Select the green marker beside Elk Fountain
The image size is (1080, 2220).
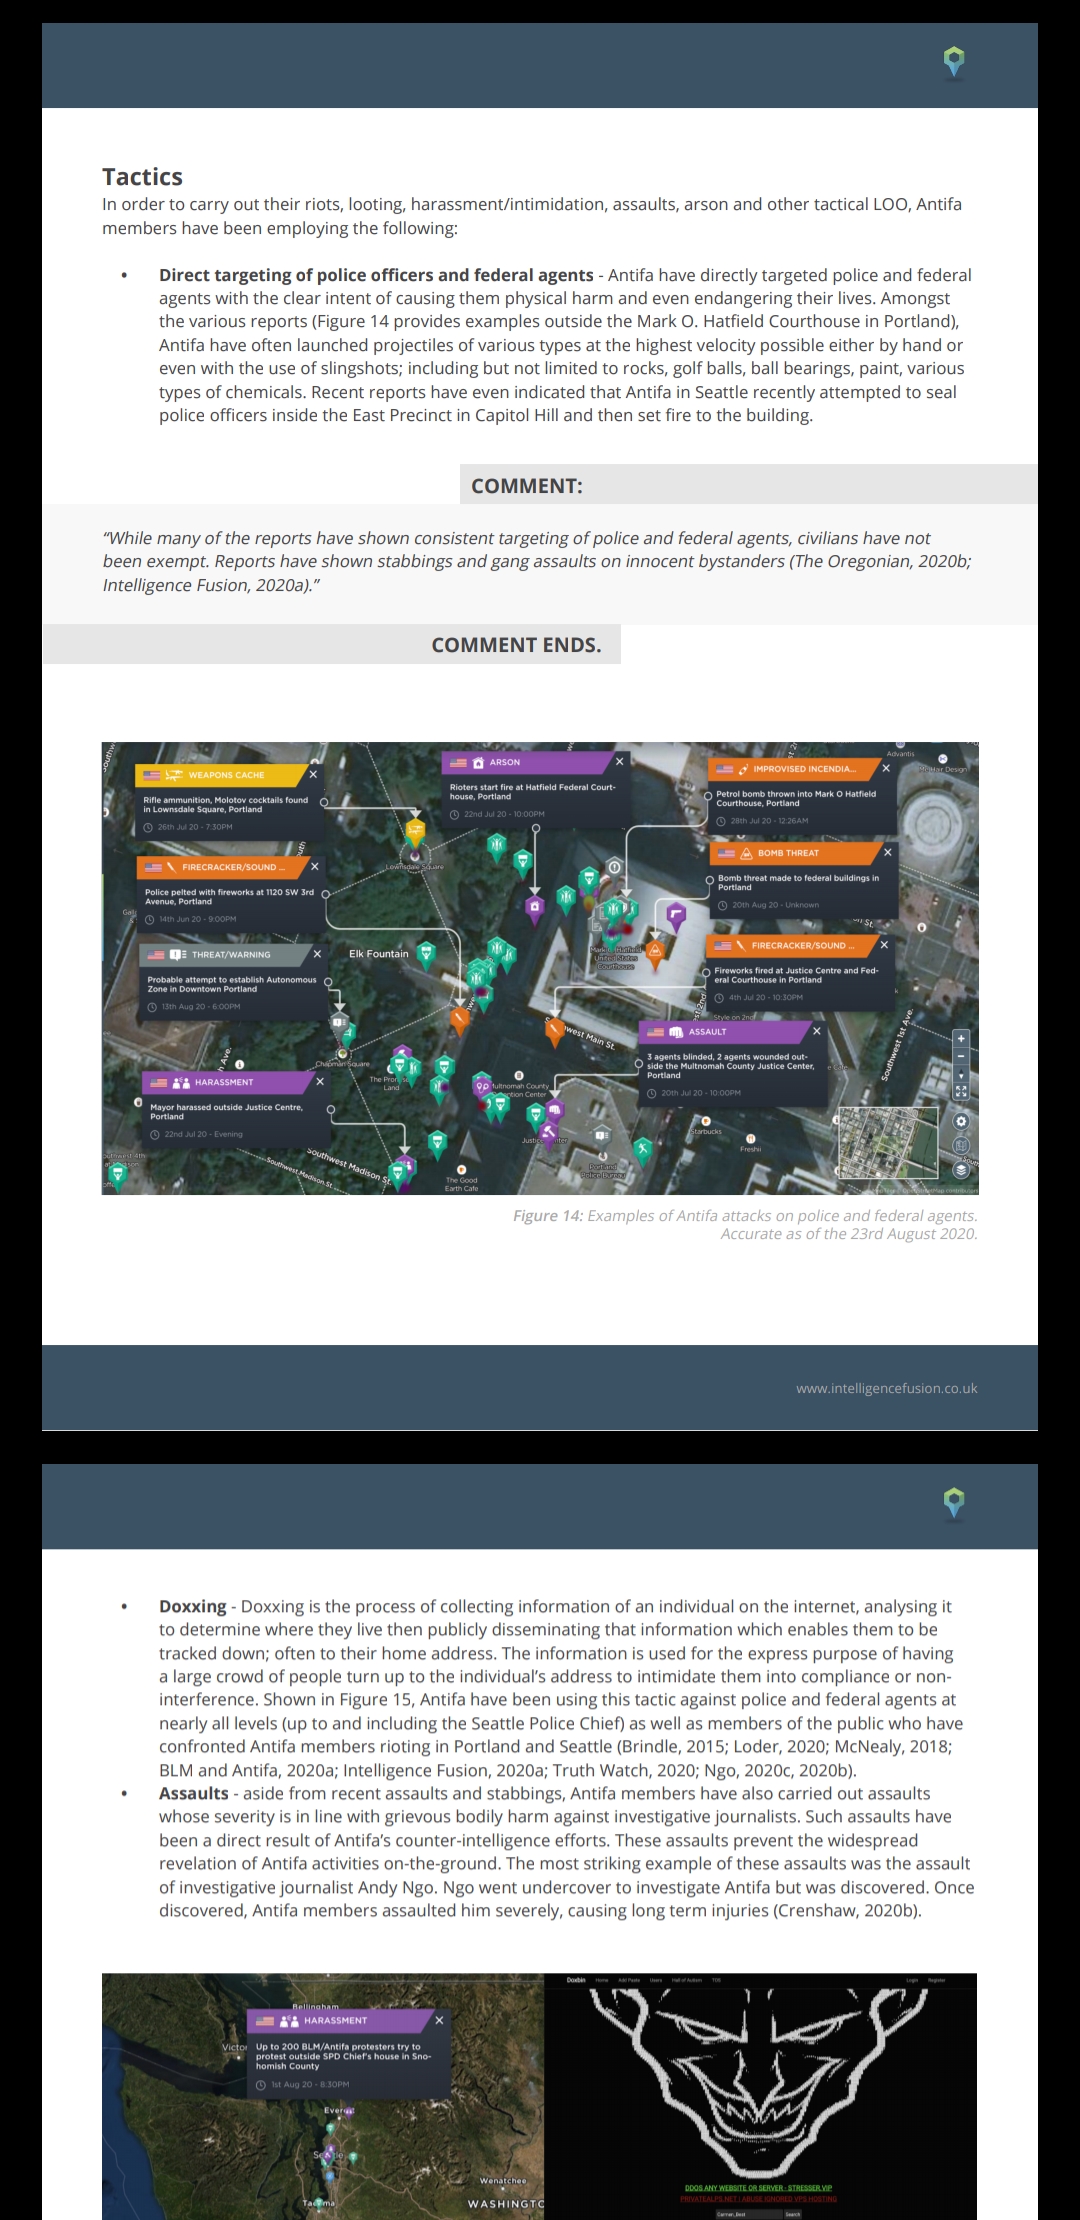(x=426, y=953)
